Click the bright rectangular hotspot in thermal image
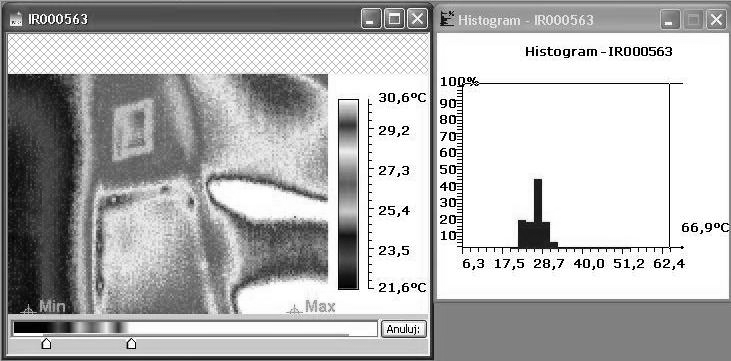Screen dimensions: 731x361 click(134, 130)
